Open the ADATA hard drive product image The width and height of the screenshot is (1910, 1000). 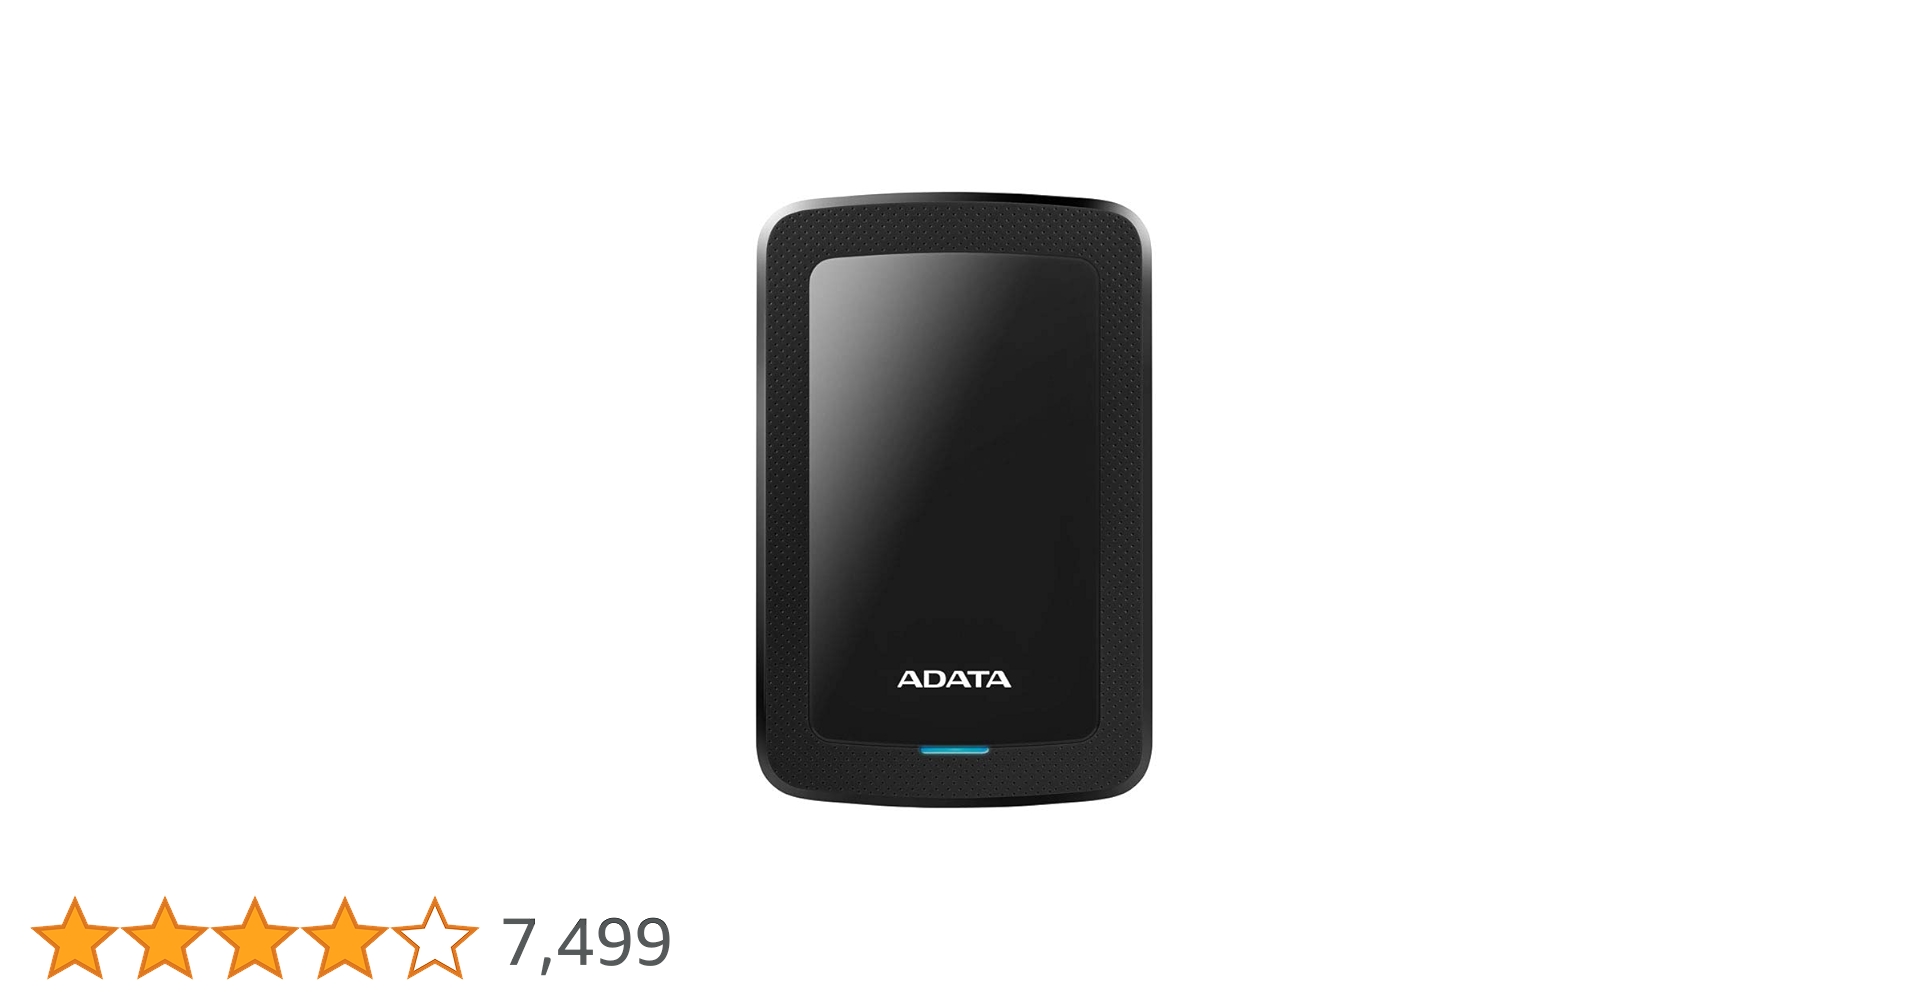(x=954, y=500)
